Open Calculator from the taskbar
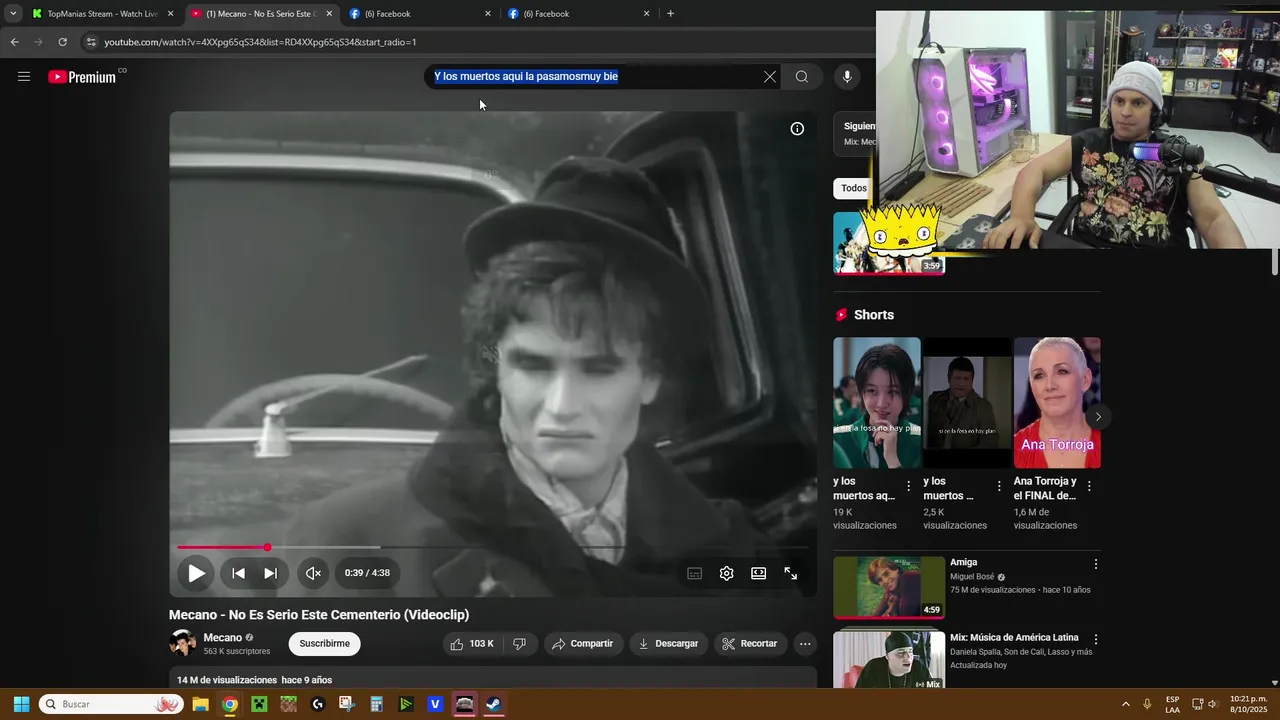The height and width of the screenshot is (720, 1280). [376, 704]
